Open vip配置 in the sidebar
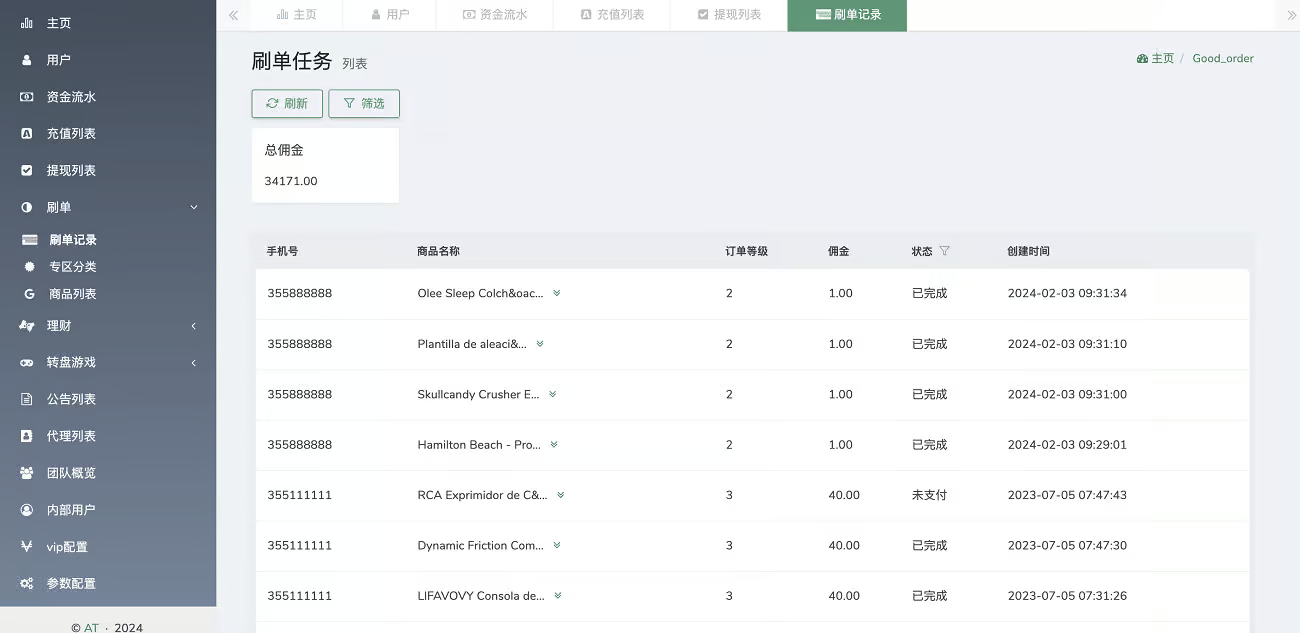Image resolution: width=1300 pixels, height=633 pixels. 67,547
